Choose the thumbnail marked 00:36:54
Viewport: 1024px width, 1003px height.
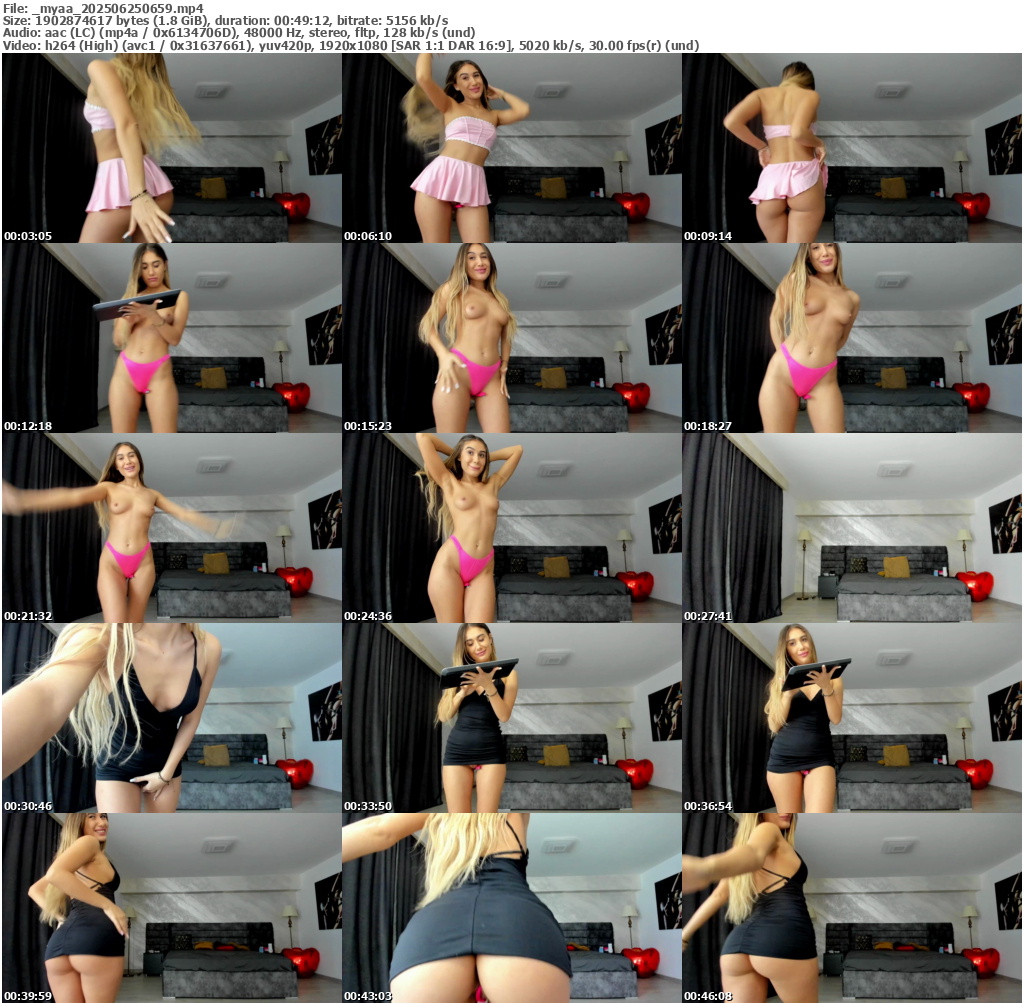[x=852, y=718]
